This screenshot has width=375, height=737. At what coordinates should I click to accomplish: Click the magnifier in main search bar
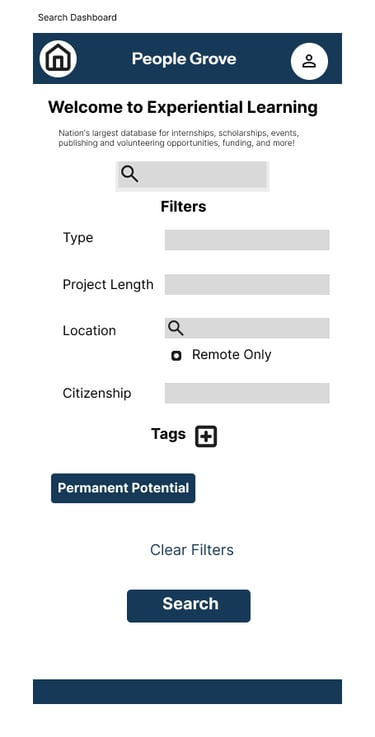[x=129, y=174]
